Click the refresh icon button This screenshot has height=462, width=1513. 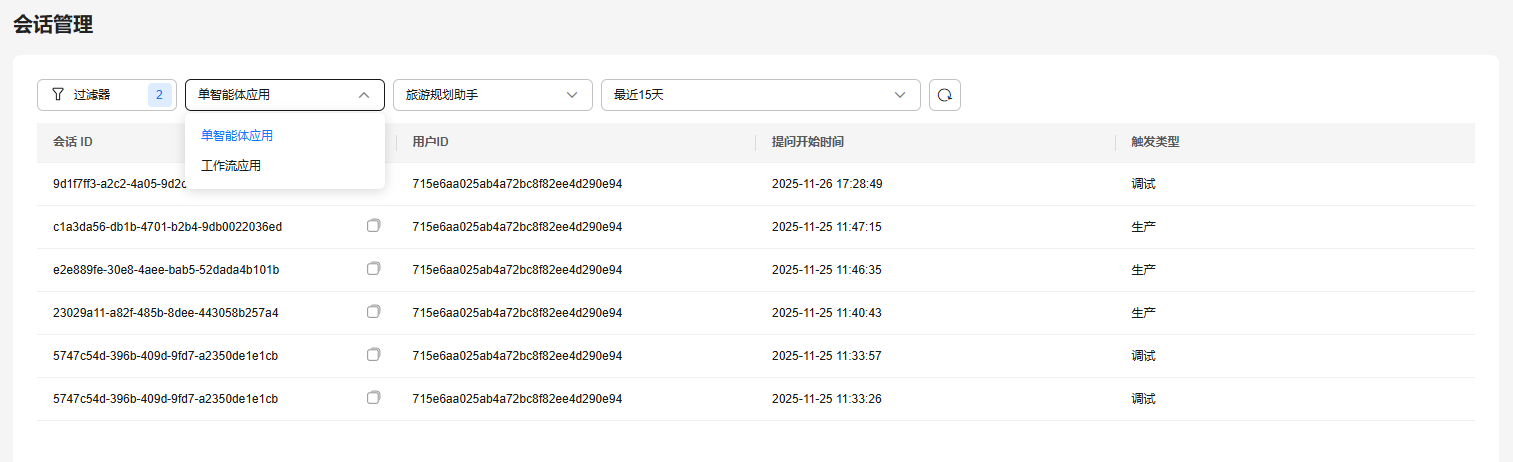945,95
